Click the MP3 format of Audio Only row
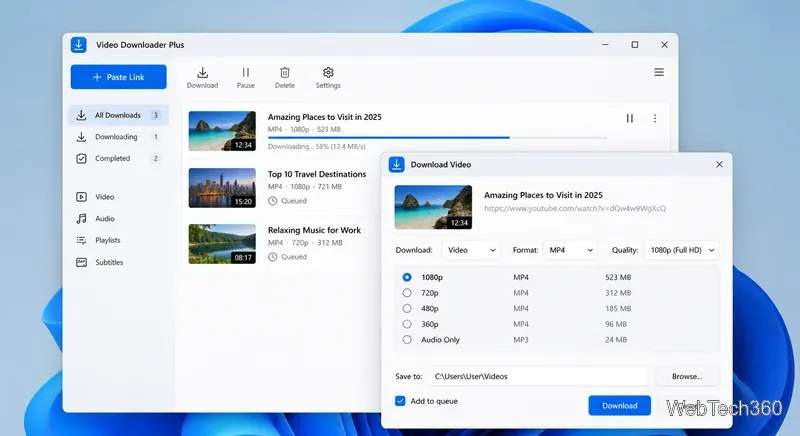 click(x=521, y=340)
